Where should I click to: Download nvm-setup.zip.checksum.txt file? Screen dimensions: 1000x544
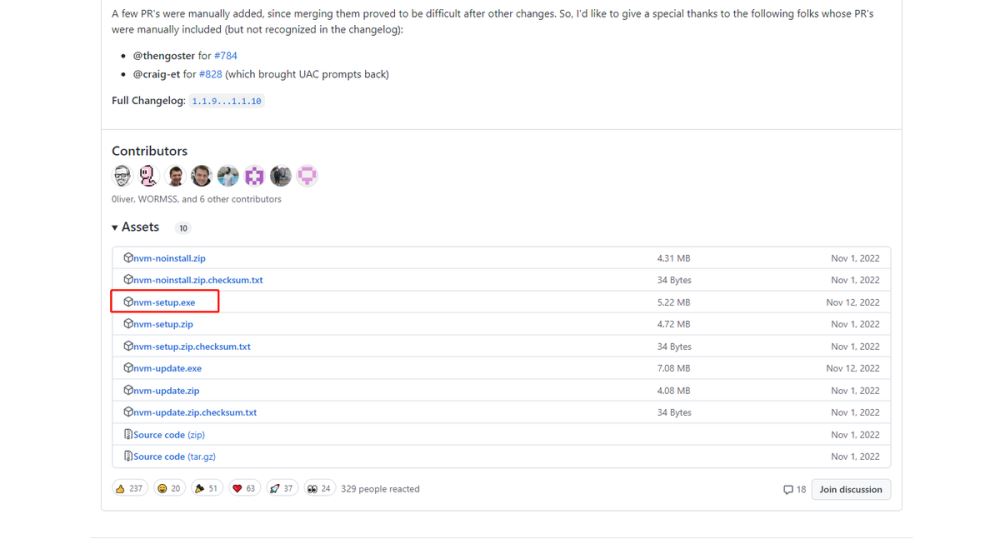click(192, 346)
